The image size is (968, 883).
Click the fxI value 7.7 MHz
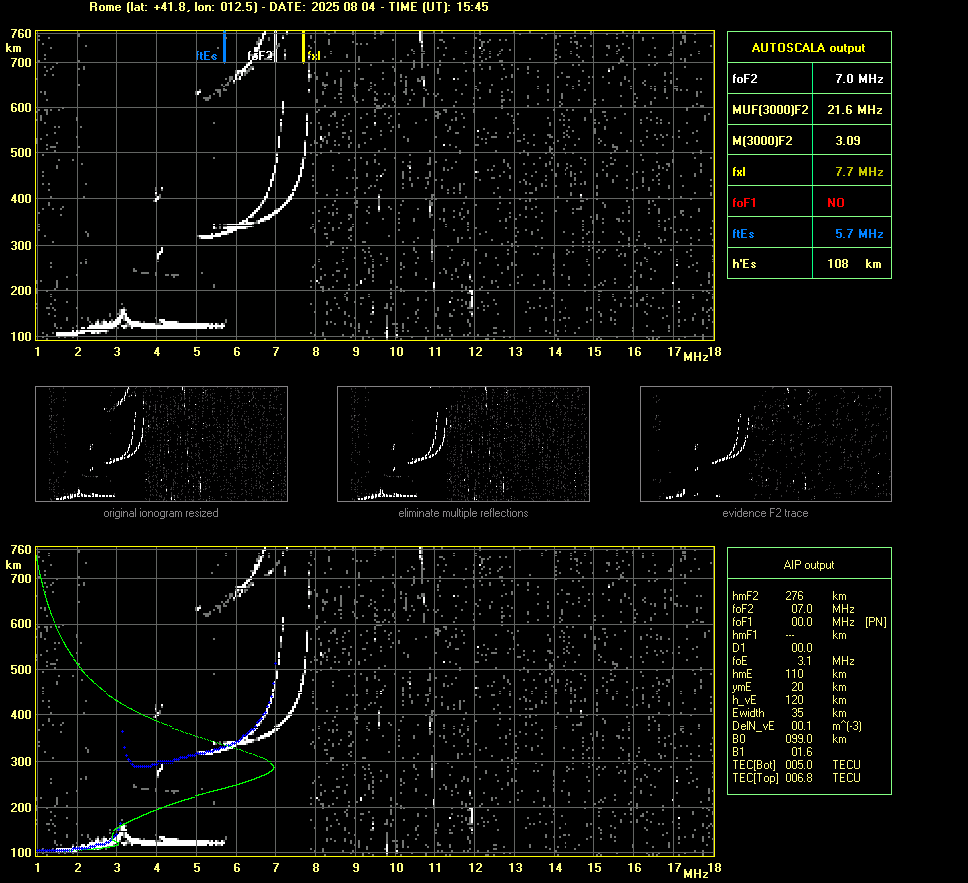click(x=859, y=172)
